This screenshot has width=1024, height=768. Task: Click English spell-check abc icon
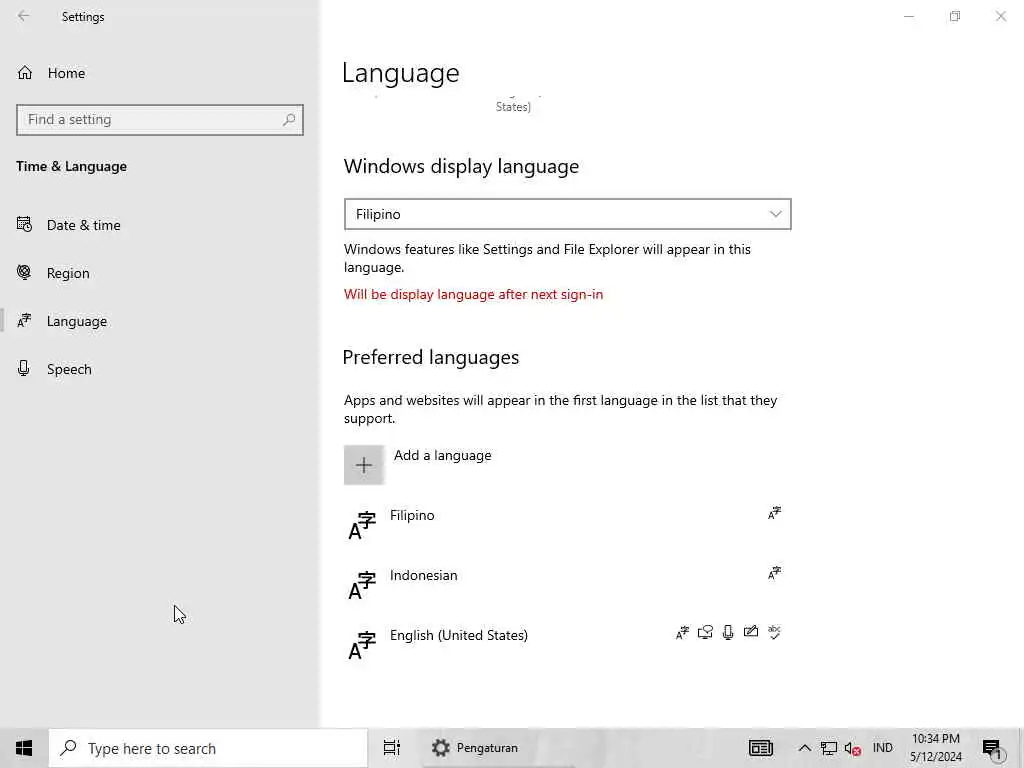(x=775, y=632)
